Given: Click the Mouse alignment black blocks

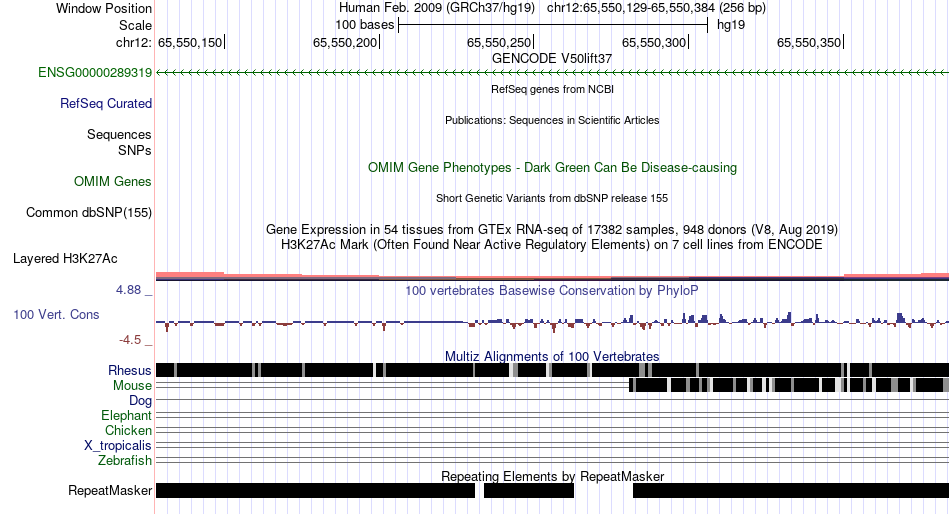Looking at the screenshot, I should 789,385.
